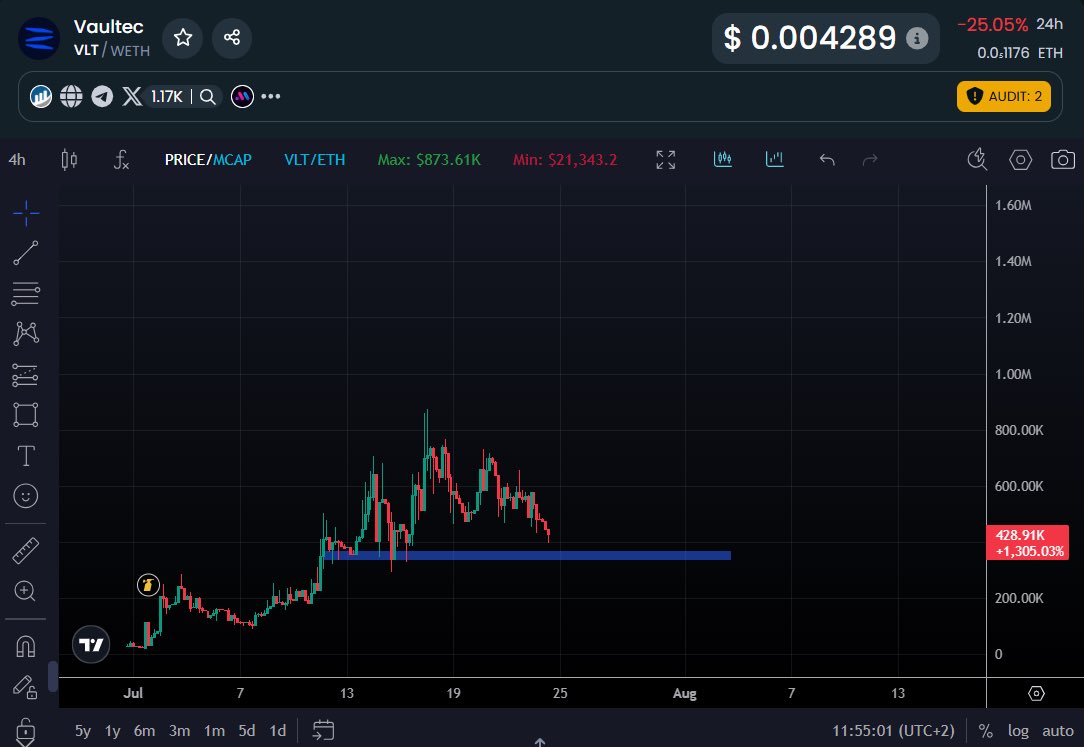The height and width of the screenshot is (747, 1084).
Task: Toggle the volume bars chart icon
Action: click(x=774, y=159)
